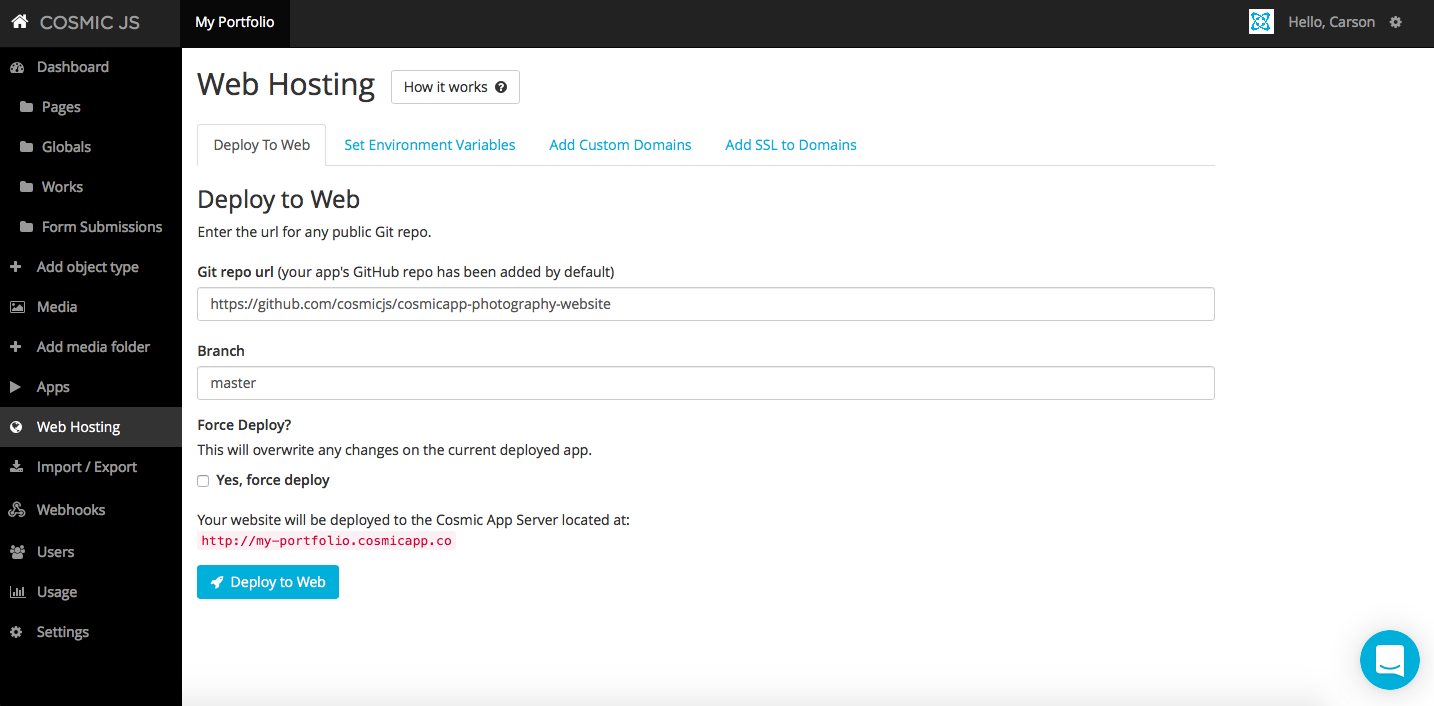The image size is (1434, 706).
Task: Click the Webhooks icon in the sidebar
Action: click(16, 510)
